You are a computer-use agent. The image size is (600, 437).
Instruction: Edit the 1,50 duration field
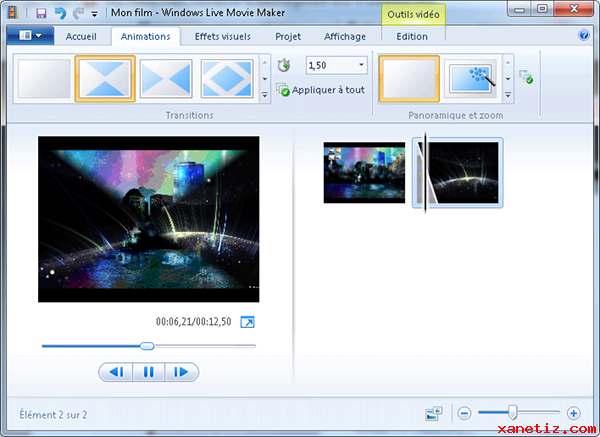tap(331, 65)
